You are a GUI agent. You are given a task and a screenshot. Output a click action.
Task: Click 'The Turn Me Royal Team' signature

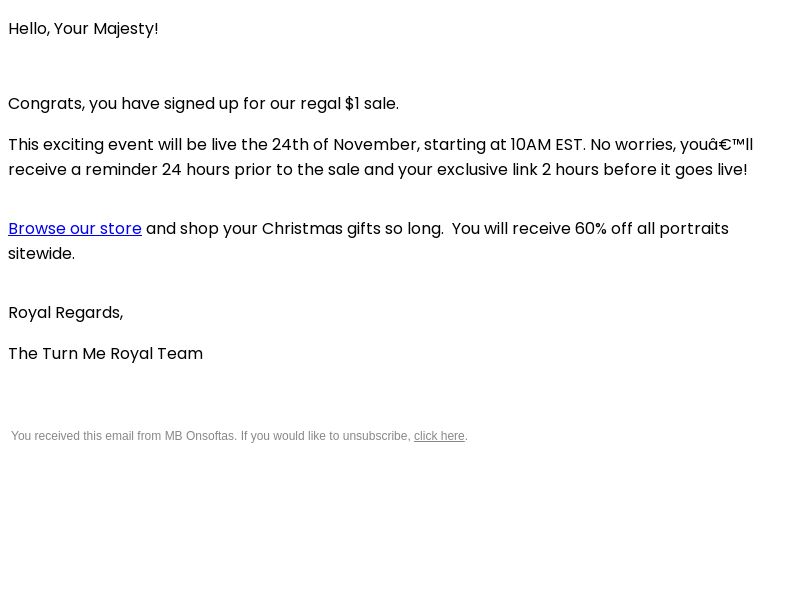(106, 354)
